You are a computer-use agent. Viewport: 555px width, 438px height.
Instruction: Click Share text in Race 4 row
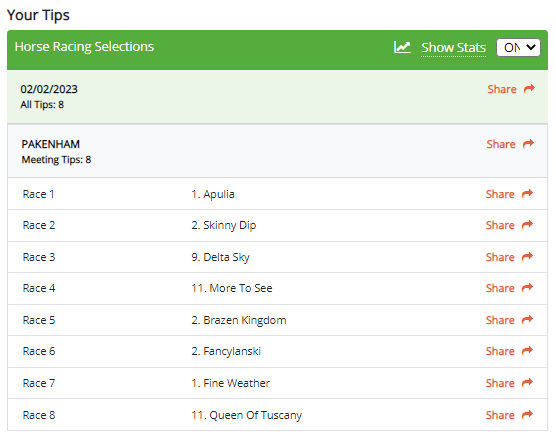[x=500, y=288]
